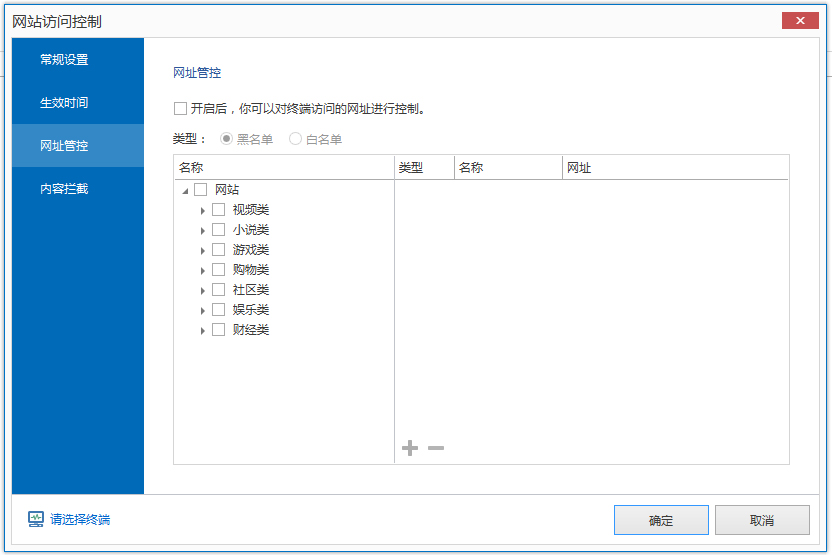Click the 确定 button
833x555 pixels.
[661, 520]
